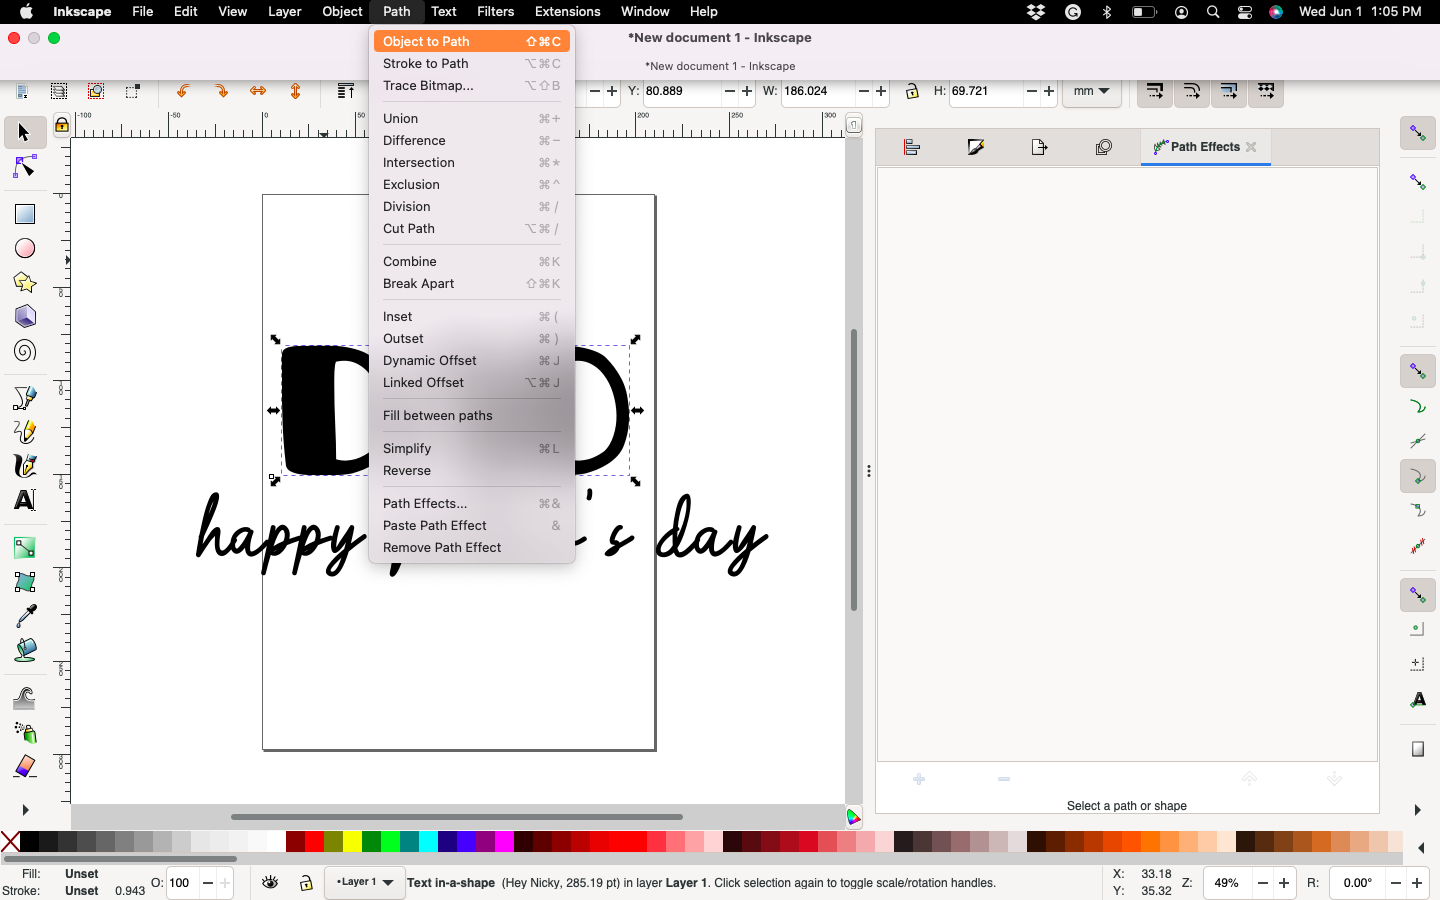Image resolution: width=1440 pixels, height=900 pixels.
Task: Select the color Dropper tool
Action: point(25,618)
